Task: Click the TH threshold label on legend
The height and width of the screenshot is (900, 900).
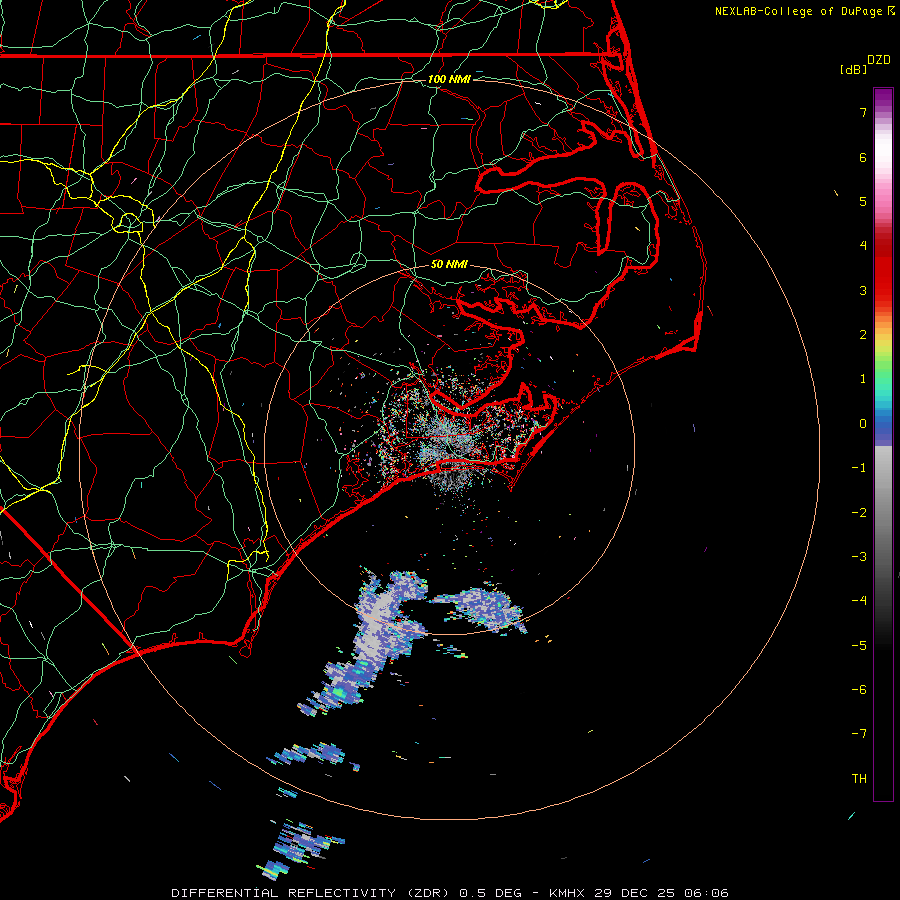Action: pos(859,779)
